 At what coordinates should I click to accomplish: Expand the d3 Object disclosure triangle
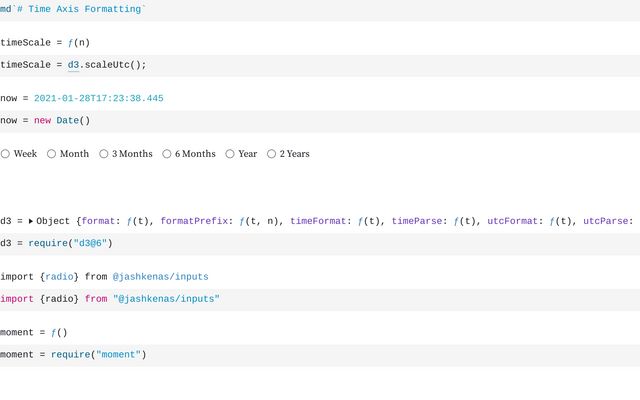tap(31, 221)
